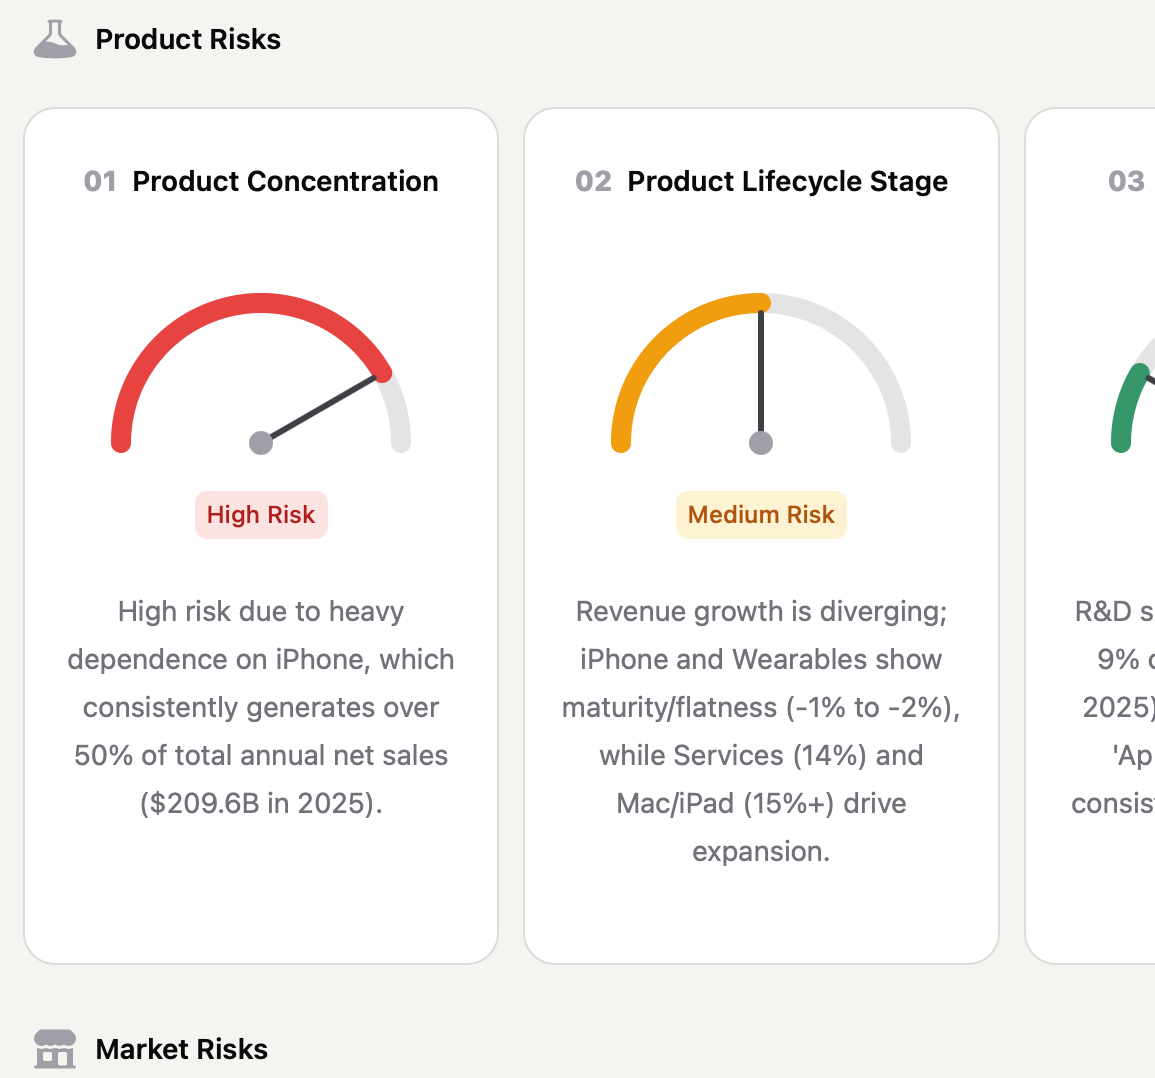This screenshot has height=1078, width=1155.
Task: Open the Product Concentration card title
Action: tap(285, 181)
